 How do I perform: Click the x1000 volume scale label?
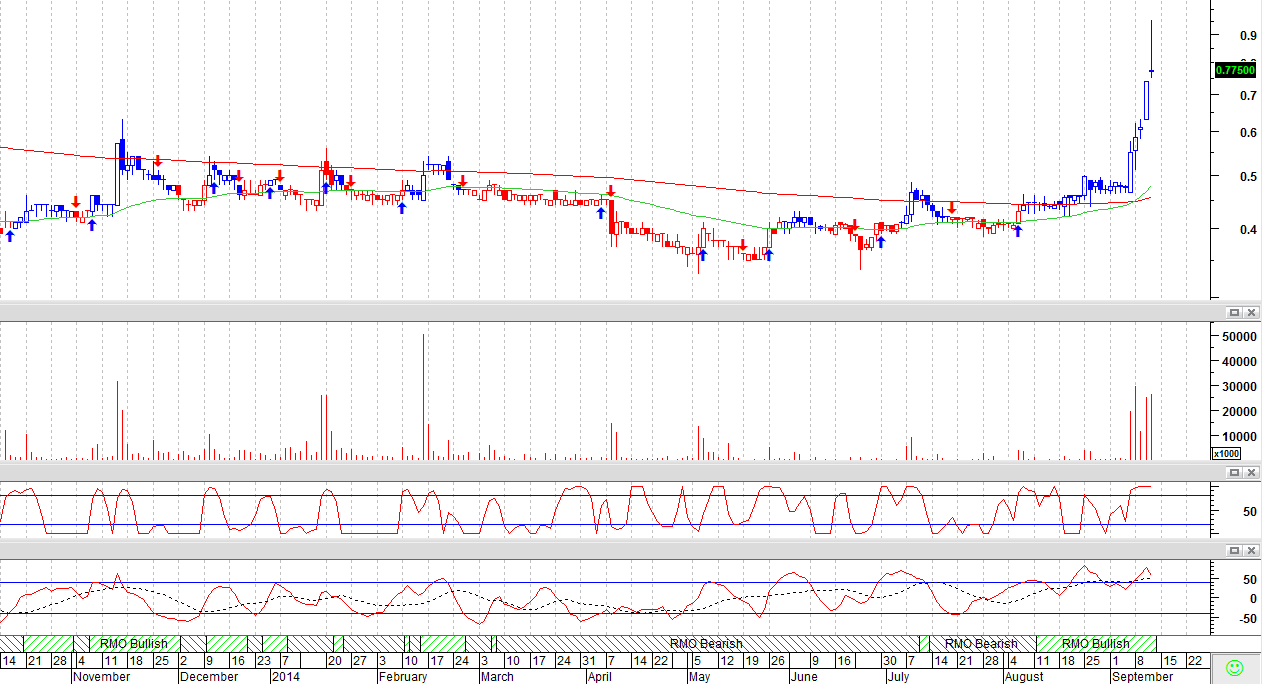(x=1226, y=454)
